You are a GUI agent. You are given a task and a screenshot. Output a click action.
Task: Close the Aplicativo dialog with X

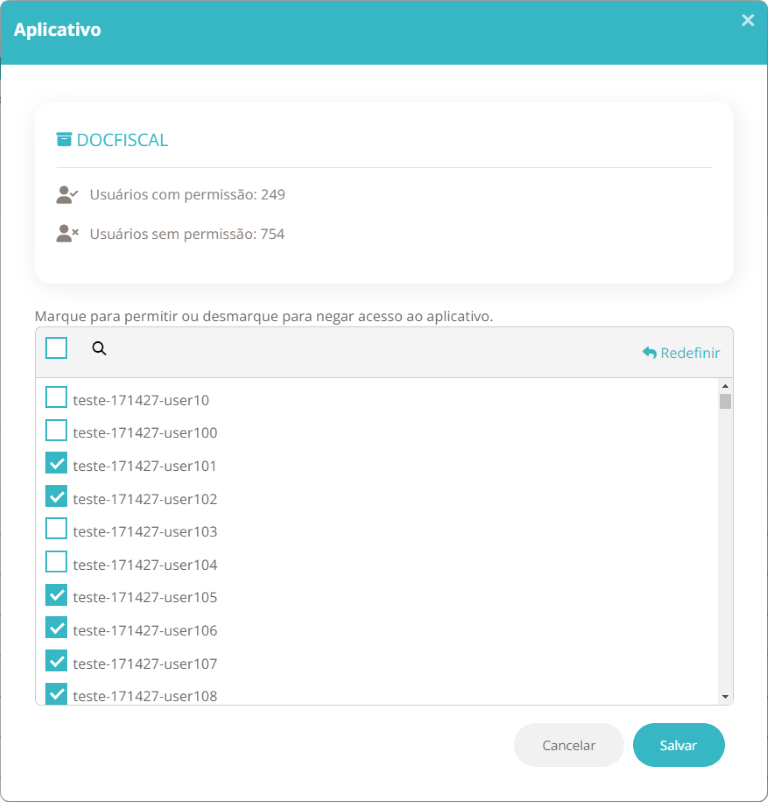748,20
